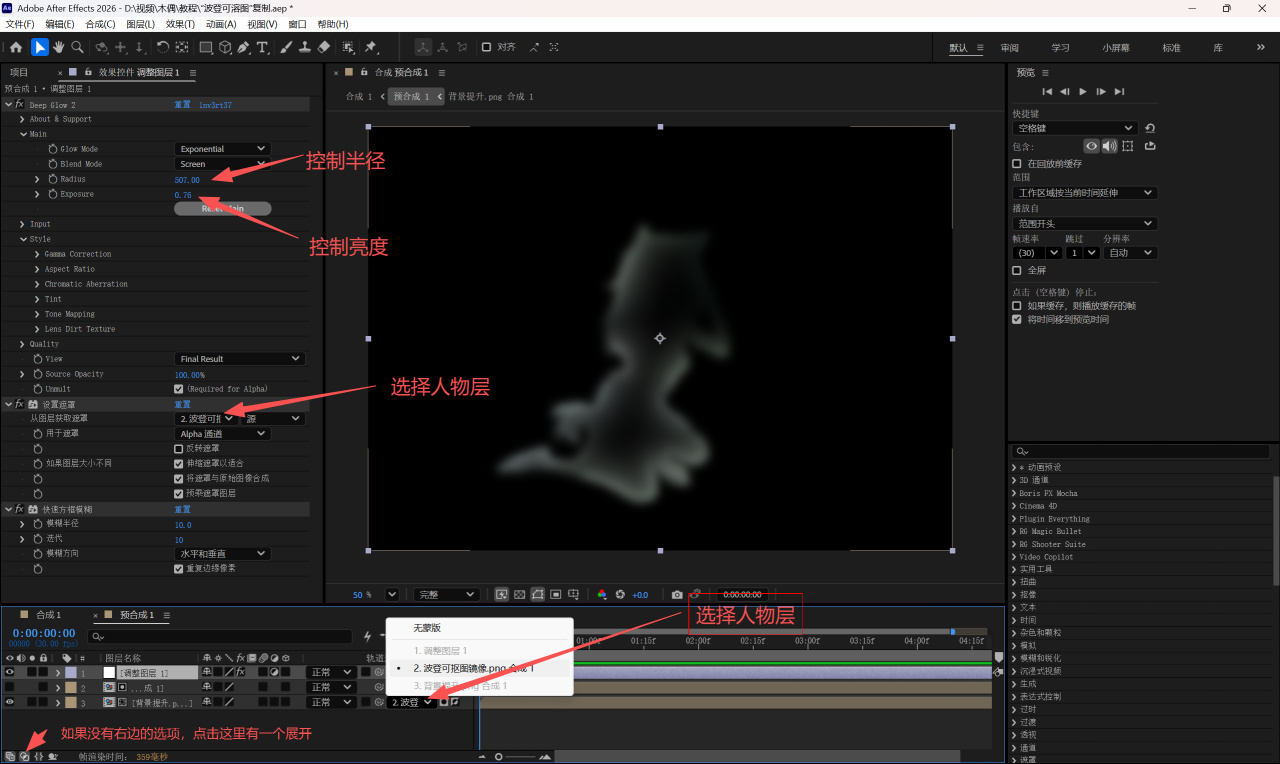
Task: Click the Reset Main button
Action: point(223,209)
